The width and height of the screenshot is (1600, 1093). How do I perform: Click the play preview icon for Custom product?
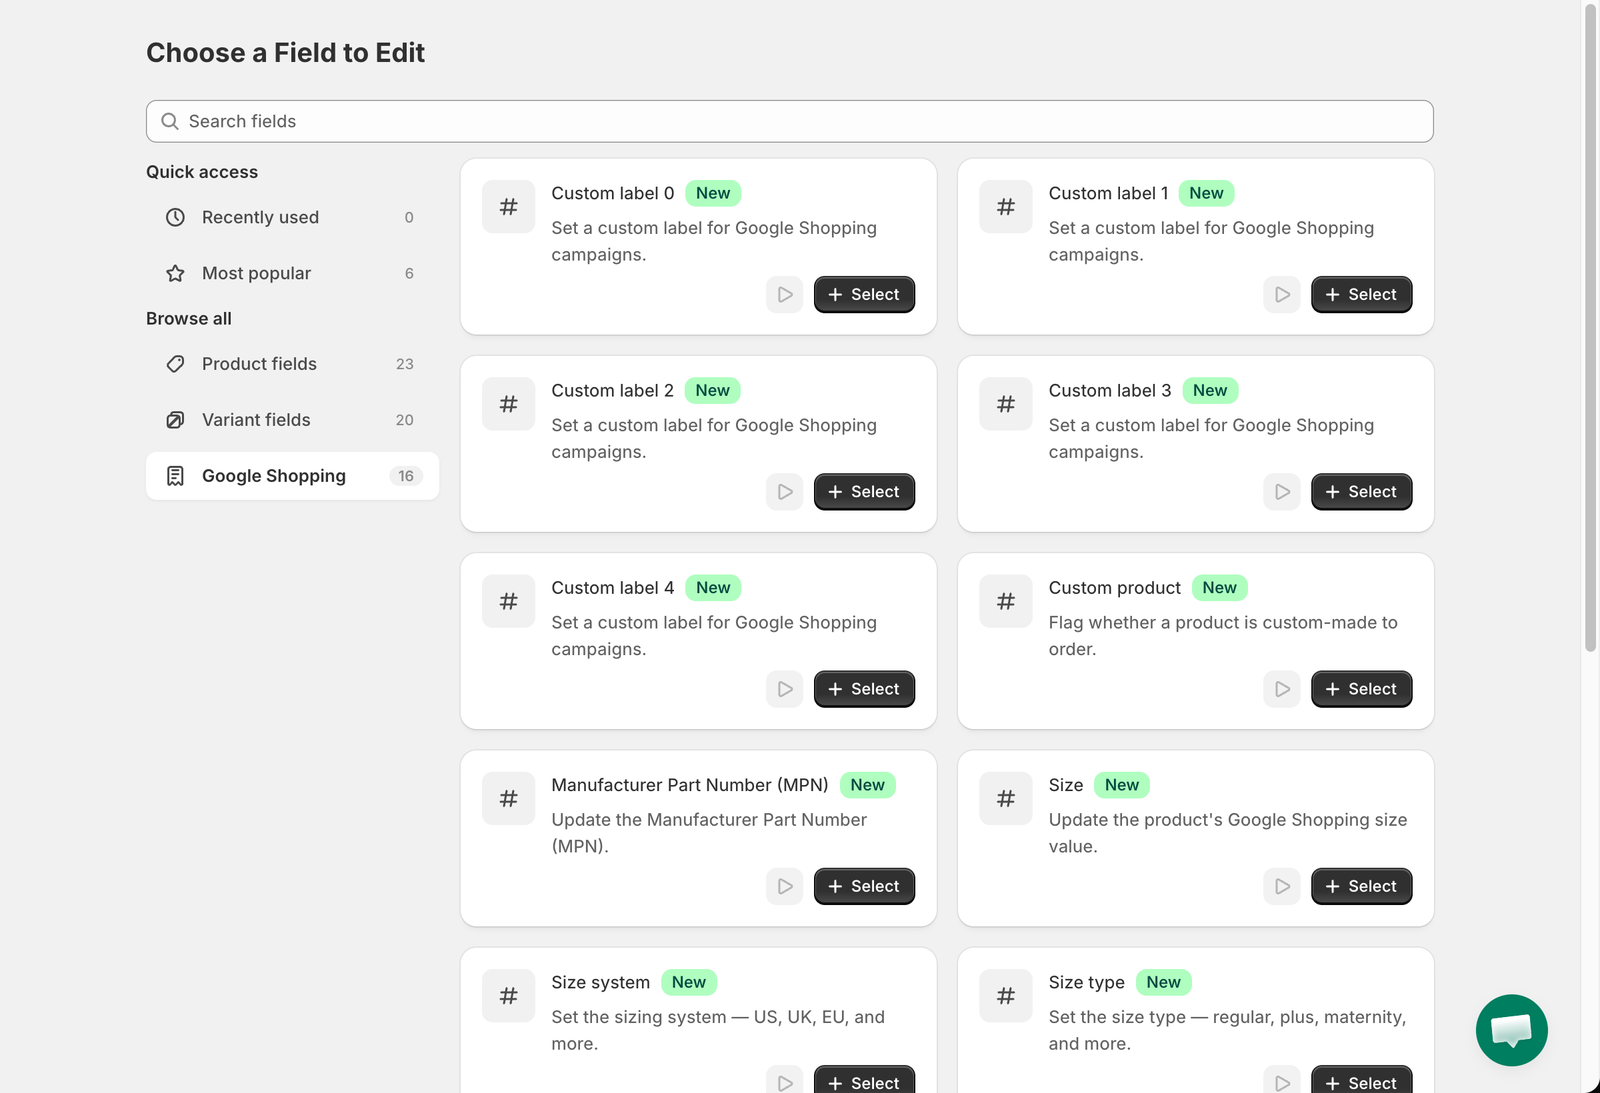click(1282, 689)
